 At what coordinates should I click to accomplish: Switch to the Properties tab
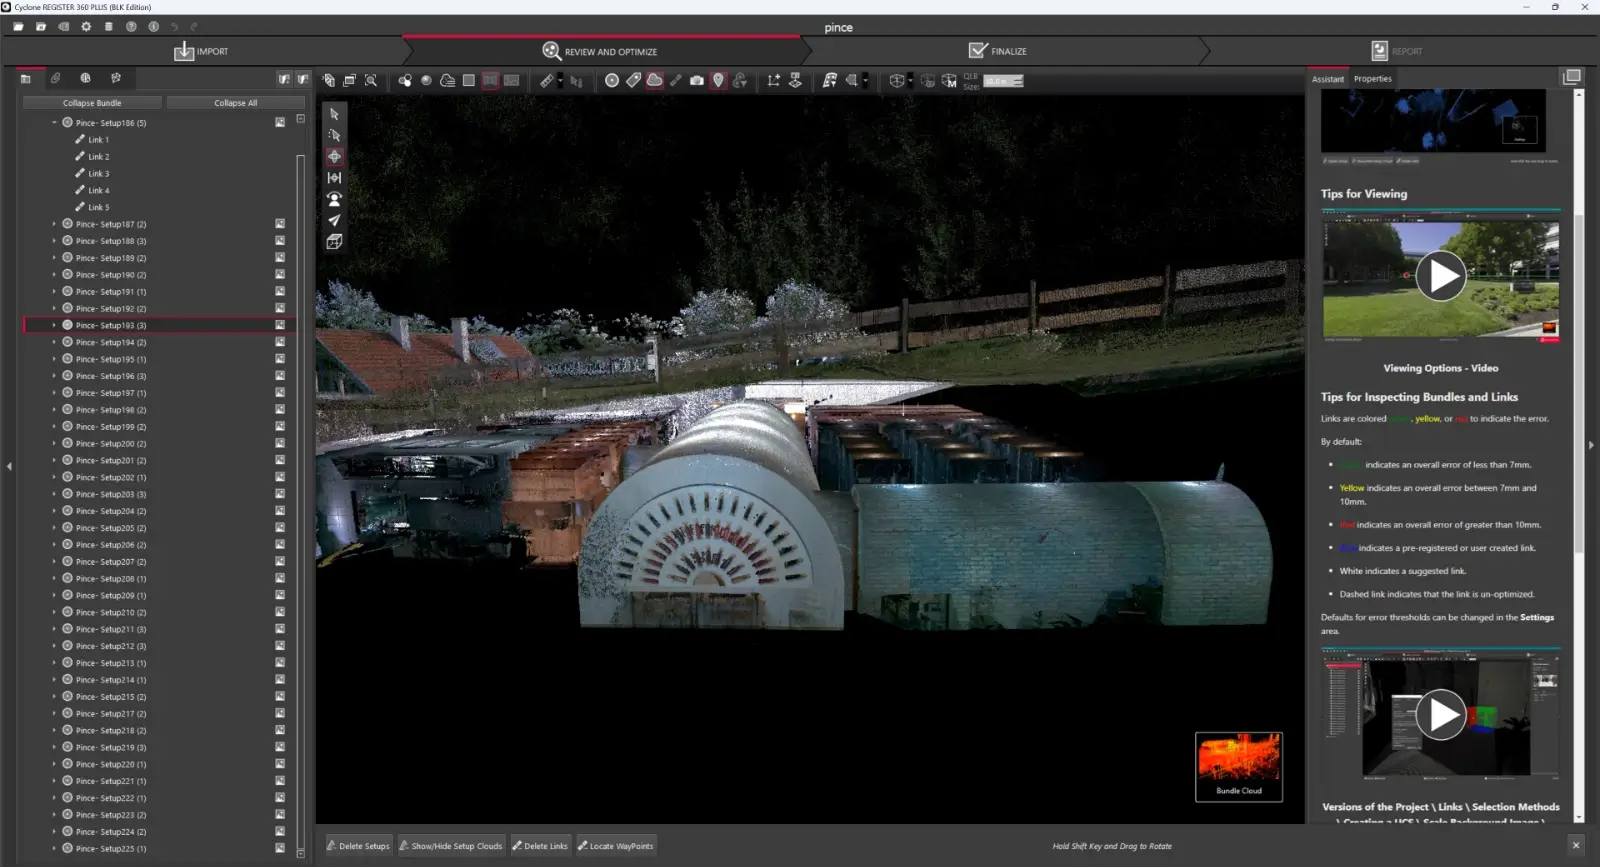point(1372,79)
